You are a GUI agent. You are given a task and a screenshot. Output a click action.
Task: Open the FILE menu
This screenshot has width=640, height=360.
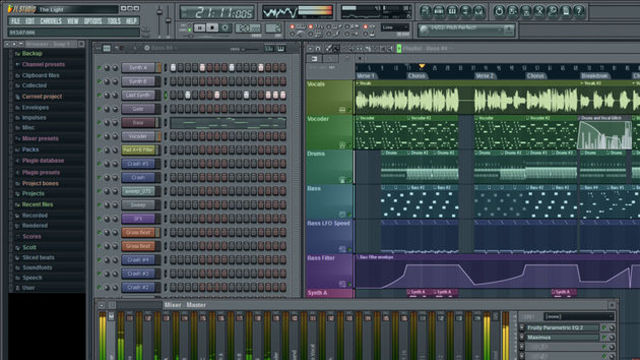[16, 21]
